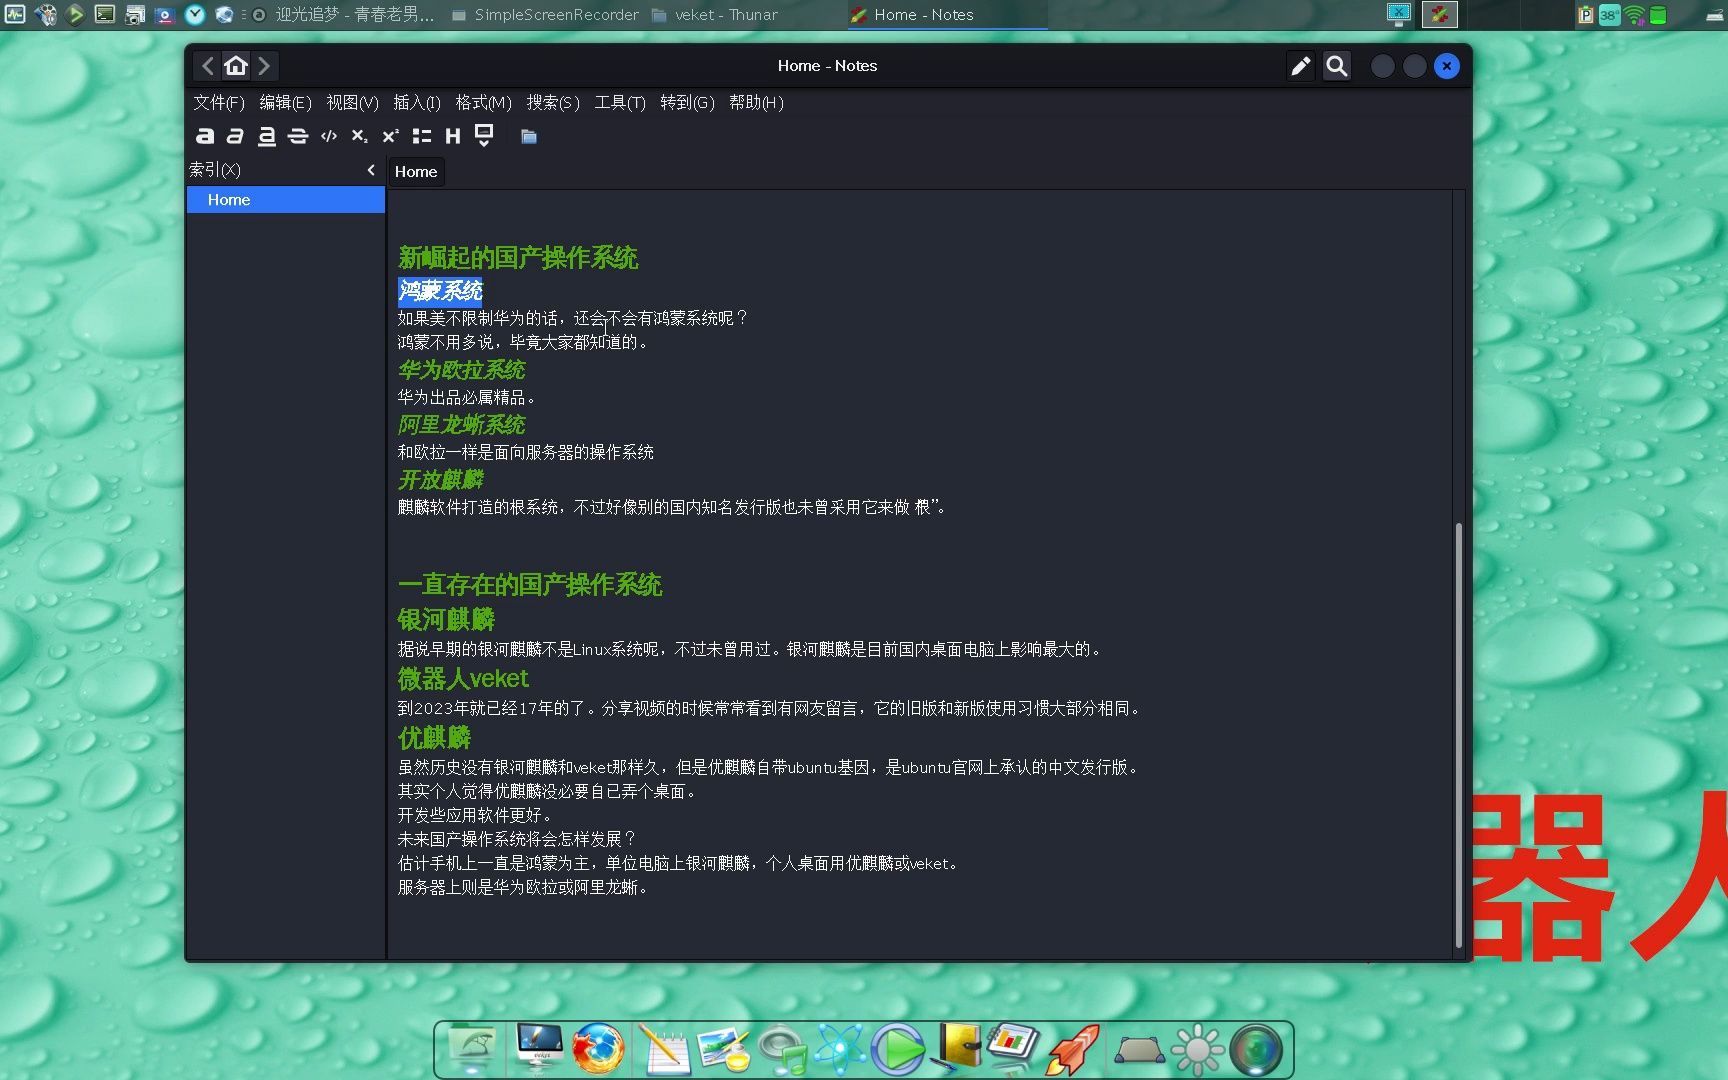Click temperature 38° tray indicator
The image size is (1728, 1080).
[x=1609, y=14]
